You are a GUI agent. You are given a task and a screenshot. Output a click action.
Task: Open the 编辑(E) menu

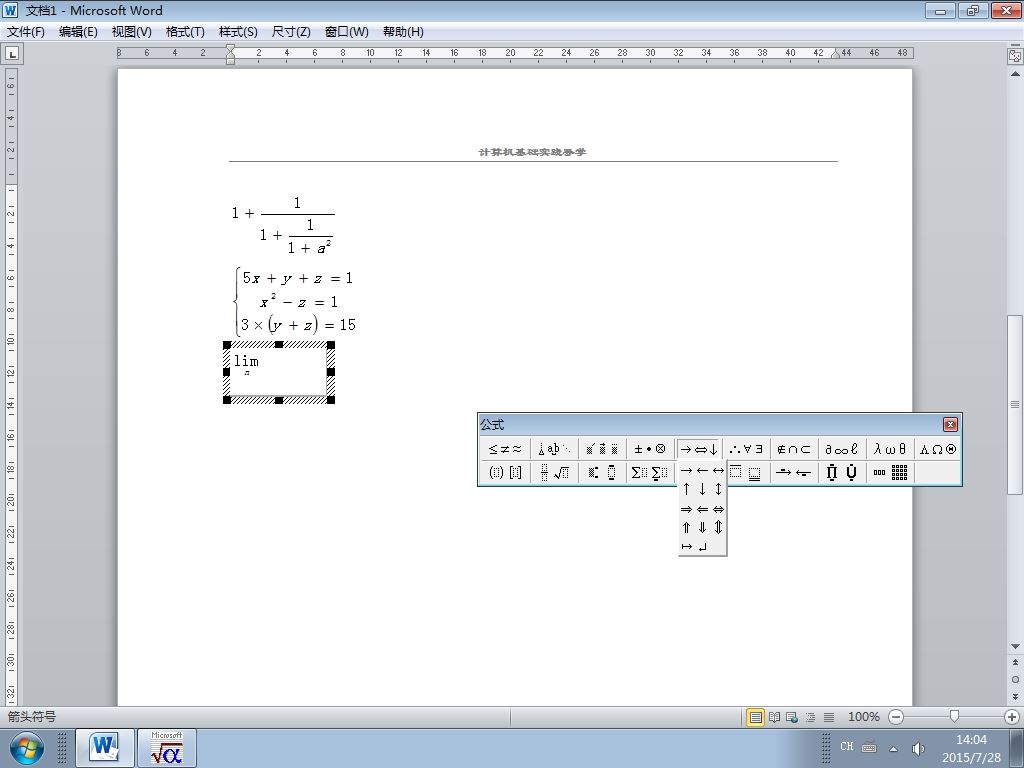pyautogui.click(x=78, y=32)
